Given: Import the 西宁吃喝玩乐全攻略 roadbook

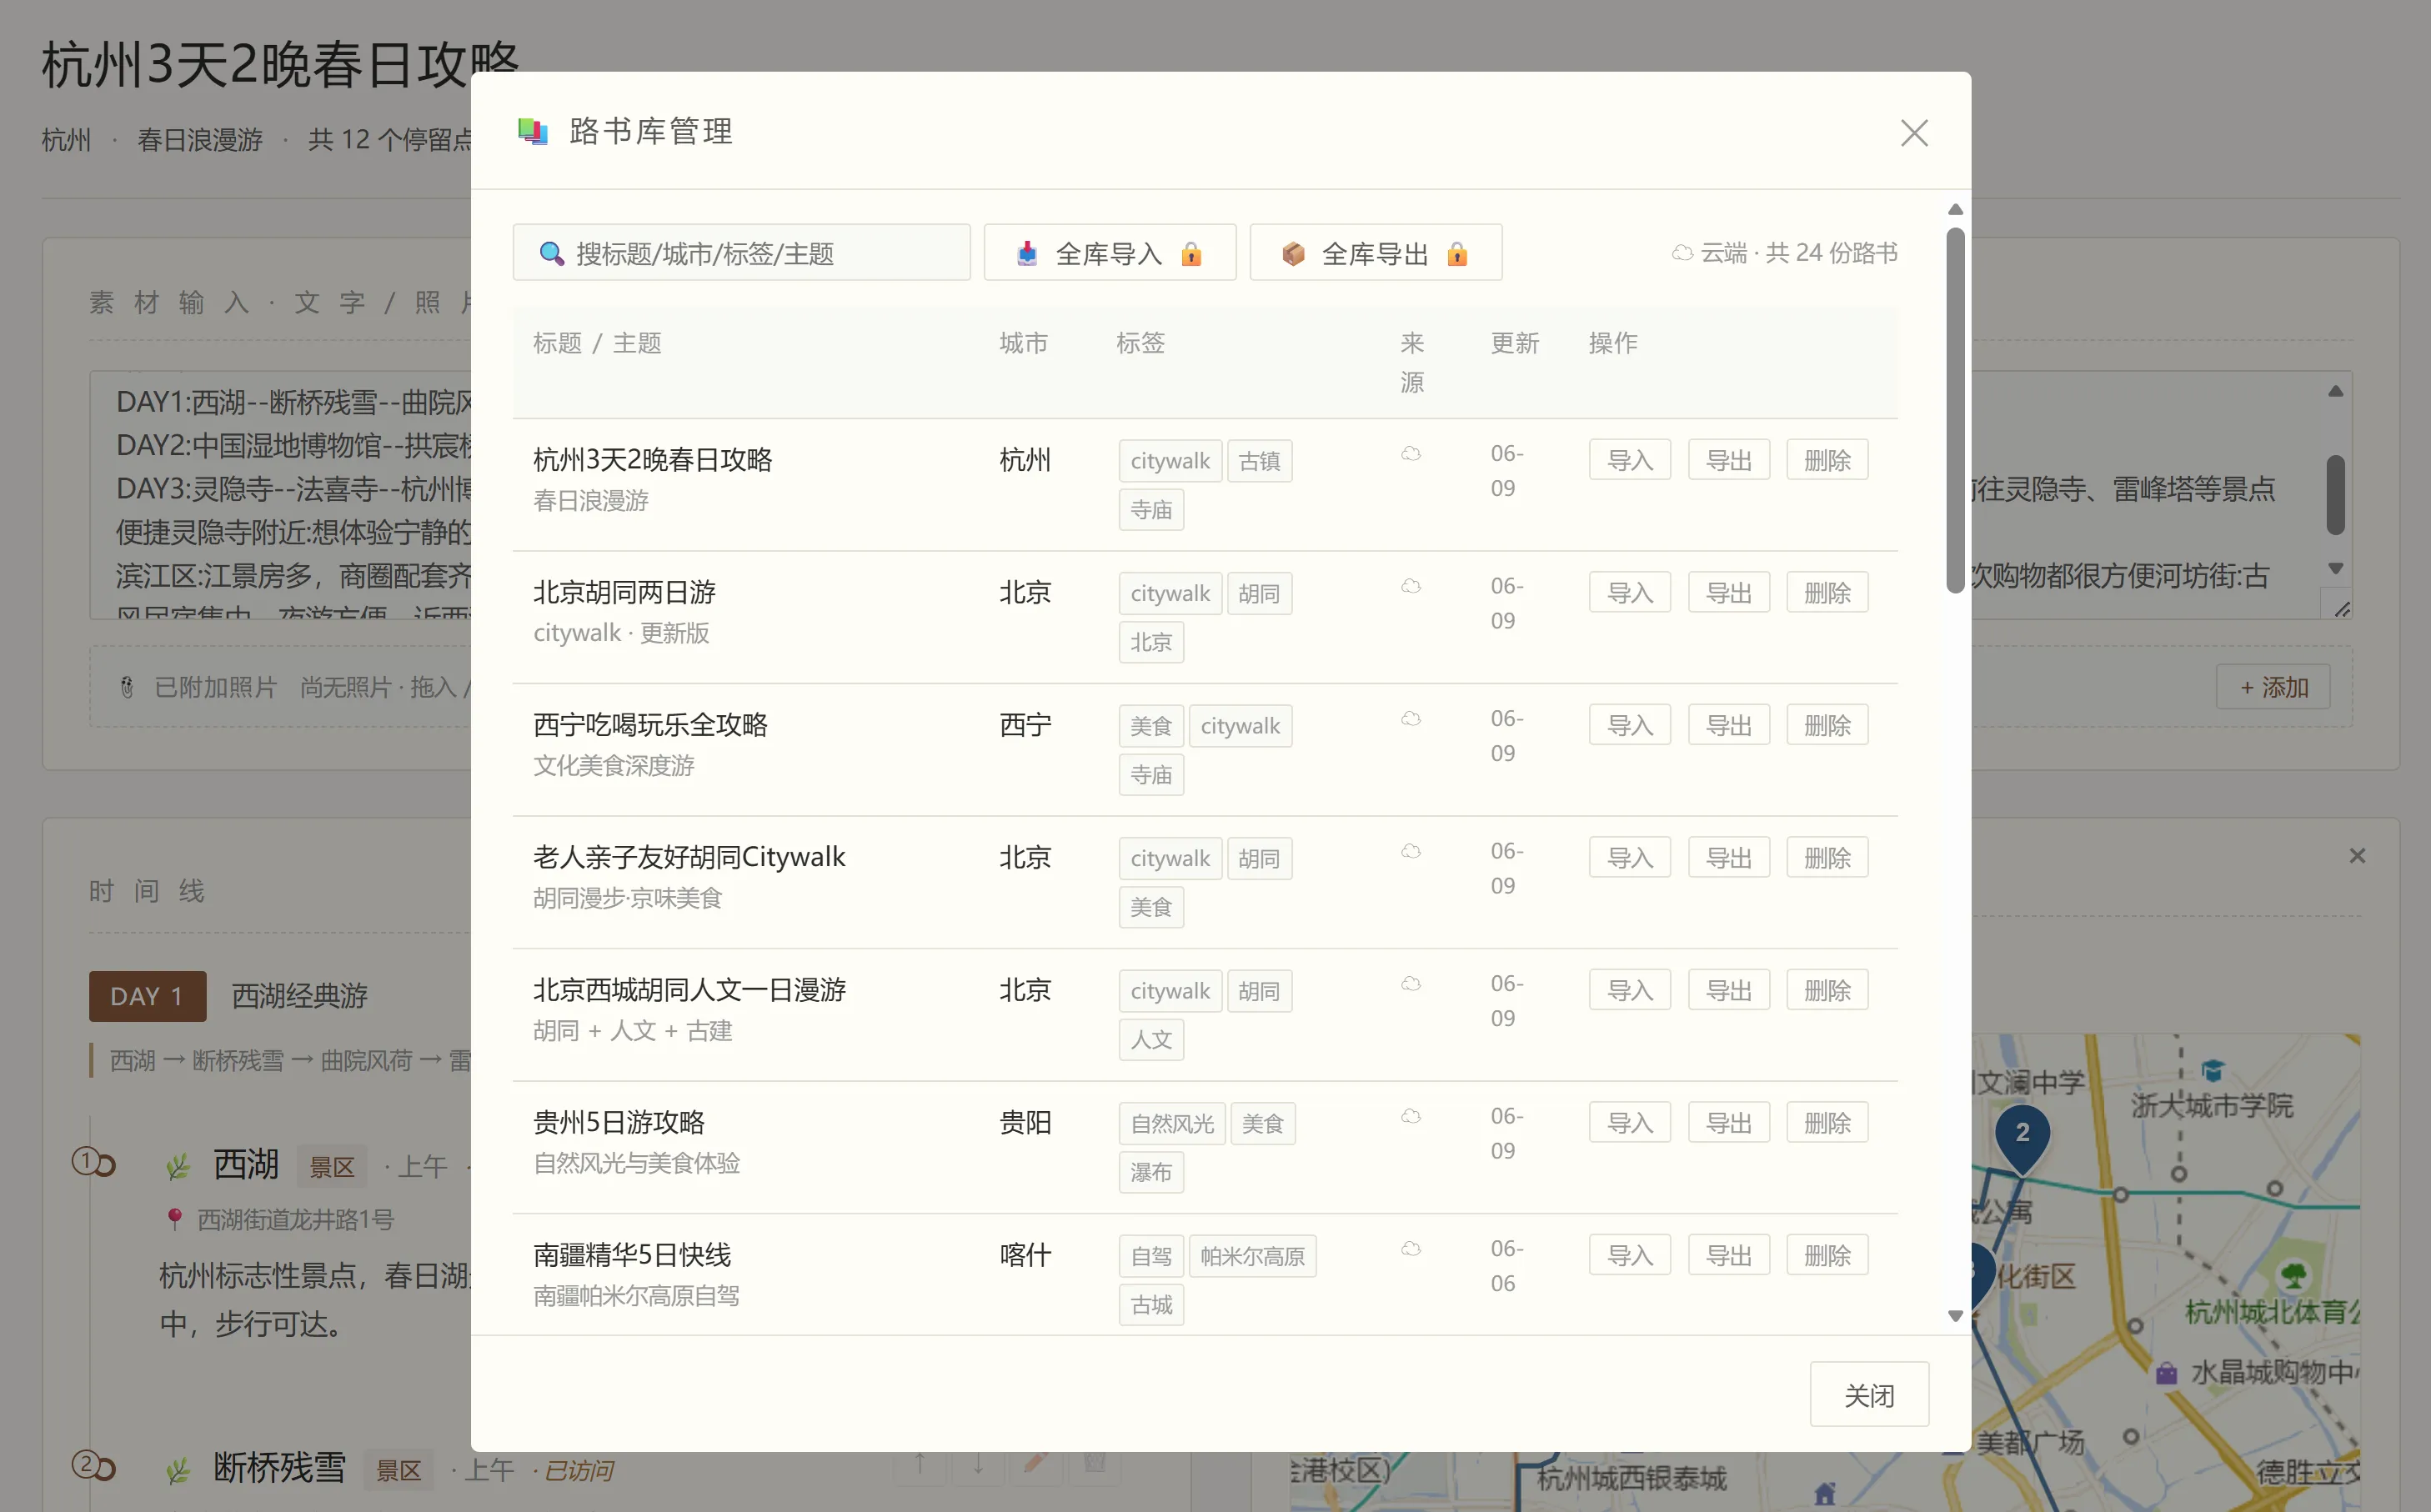Looking at the screenshot, I should pyautogui.click(x=1629, y=725).
